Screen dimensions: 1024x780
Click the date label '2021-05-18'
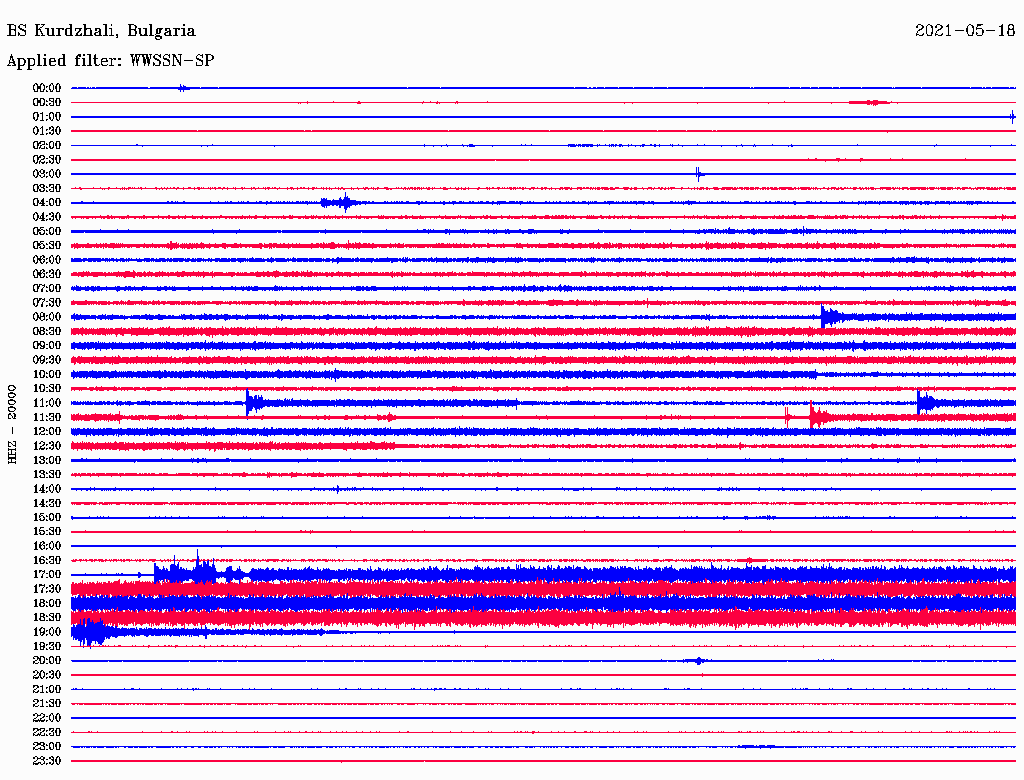click(965, 30)
